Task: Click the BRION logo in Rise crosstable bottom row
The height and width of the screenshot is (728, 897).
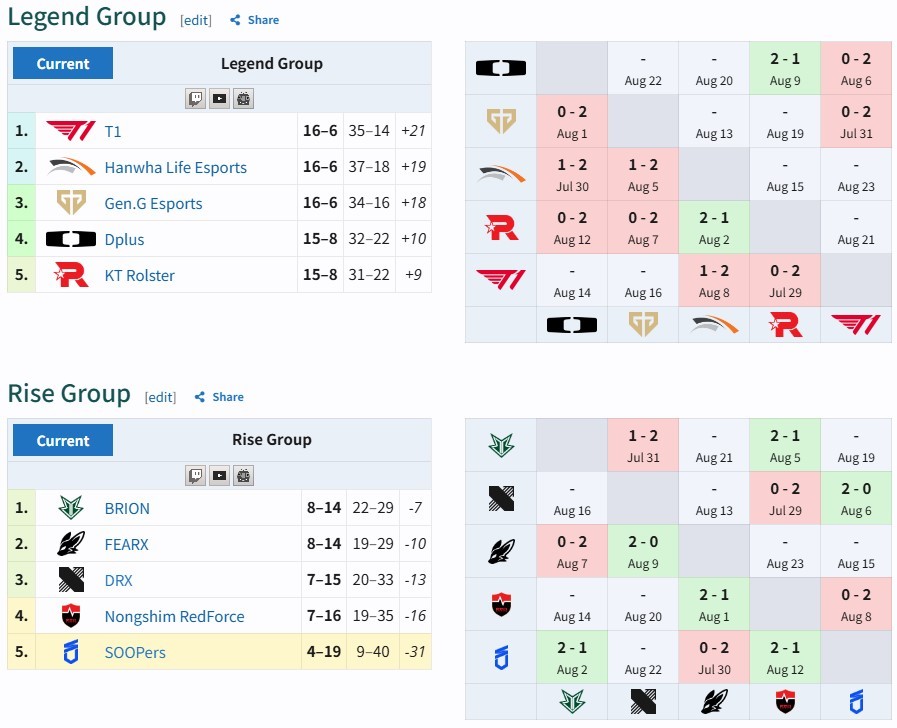Action: pos(572,702)
